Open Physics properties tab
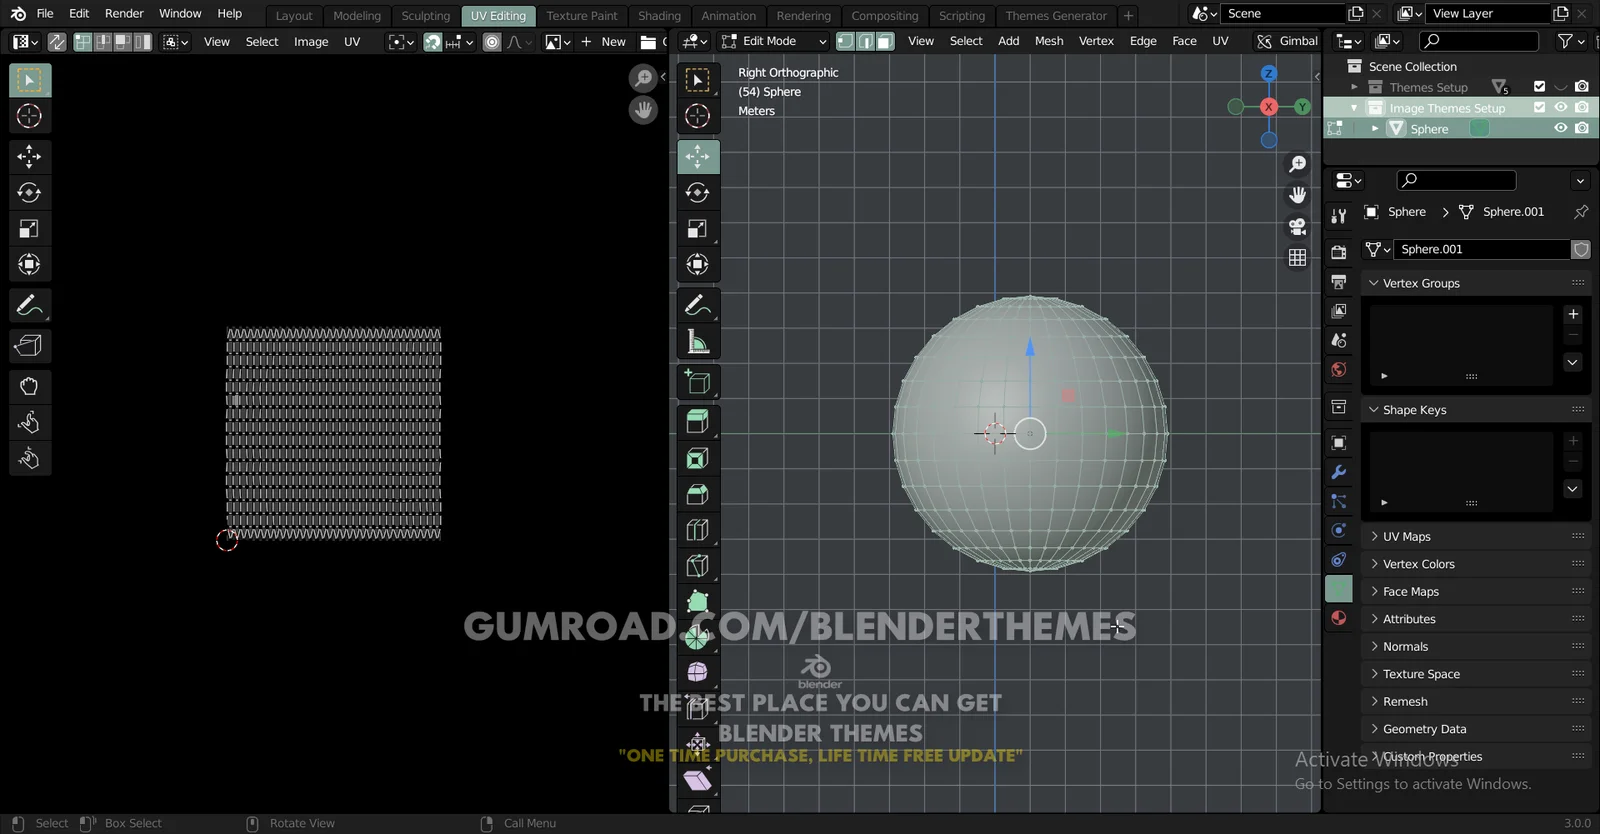Viewport: 1600px width, 834px height. (x=1339, y=530)
